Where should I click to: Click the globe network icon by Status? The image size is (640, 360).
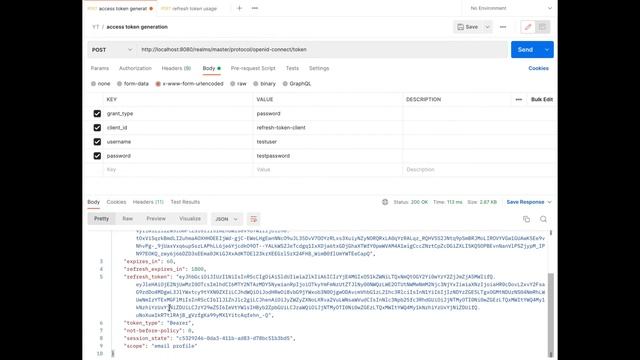tap(385, 202)
